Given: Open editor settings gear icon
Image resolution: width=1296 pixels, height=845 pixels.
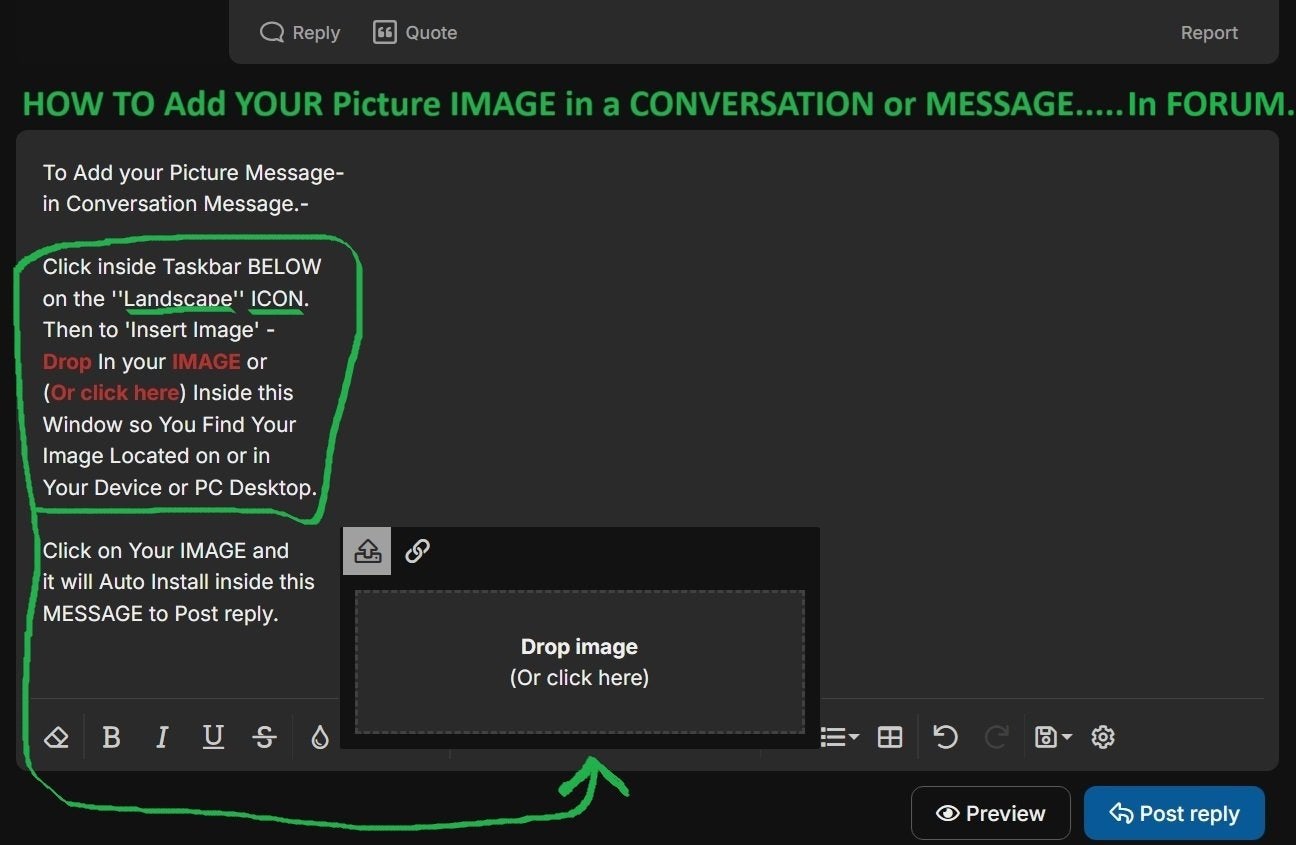Looking at the screenshot, I should [1103, 738].
